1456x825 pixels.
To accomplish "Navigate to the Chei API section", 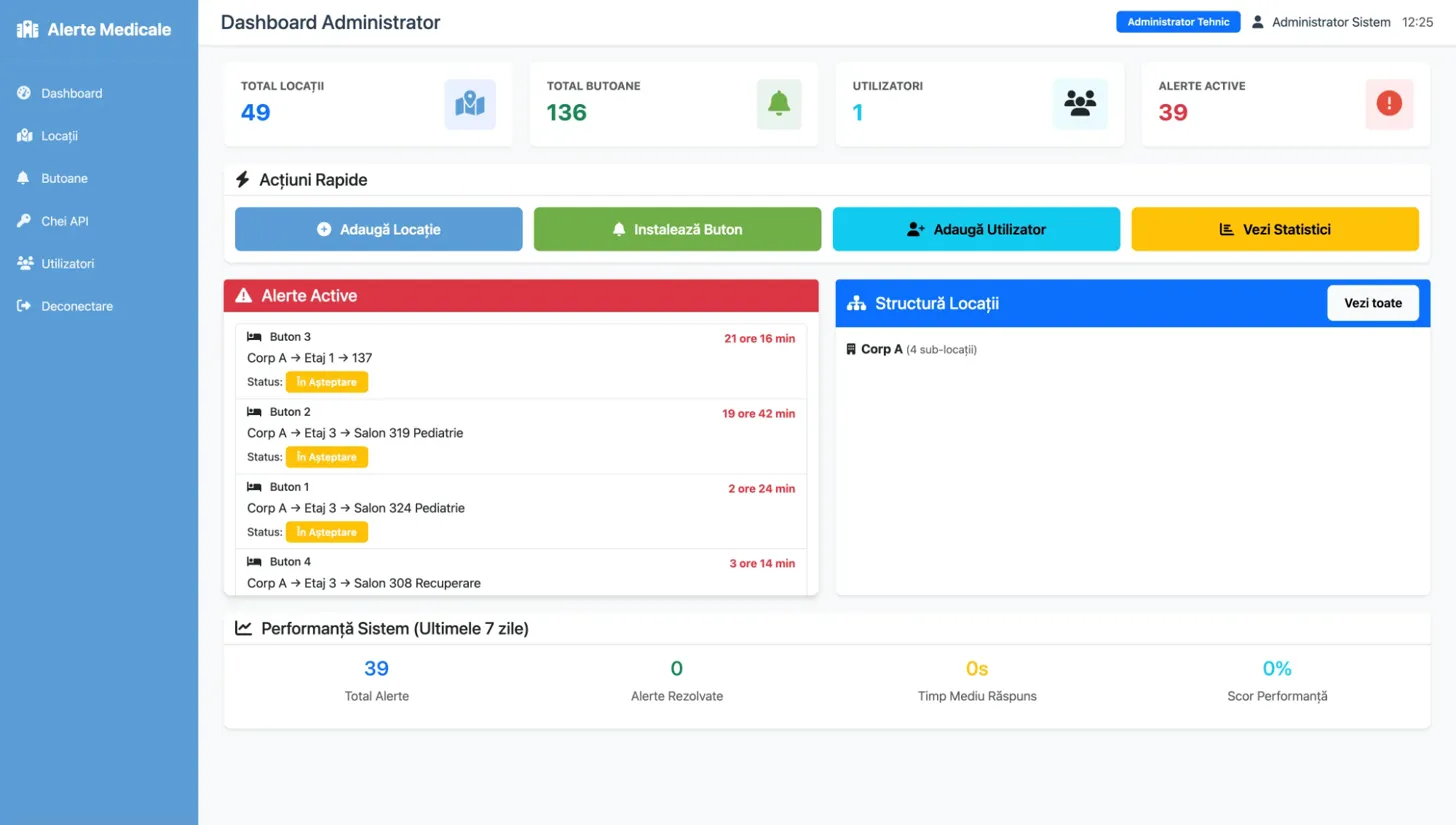I will click(x=65, y=221).
